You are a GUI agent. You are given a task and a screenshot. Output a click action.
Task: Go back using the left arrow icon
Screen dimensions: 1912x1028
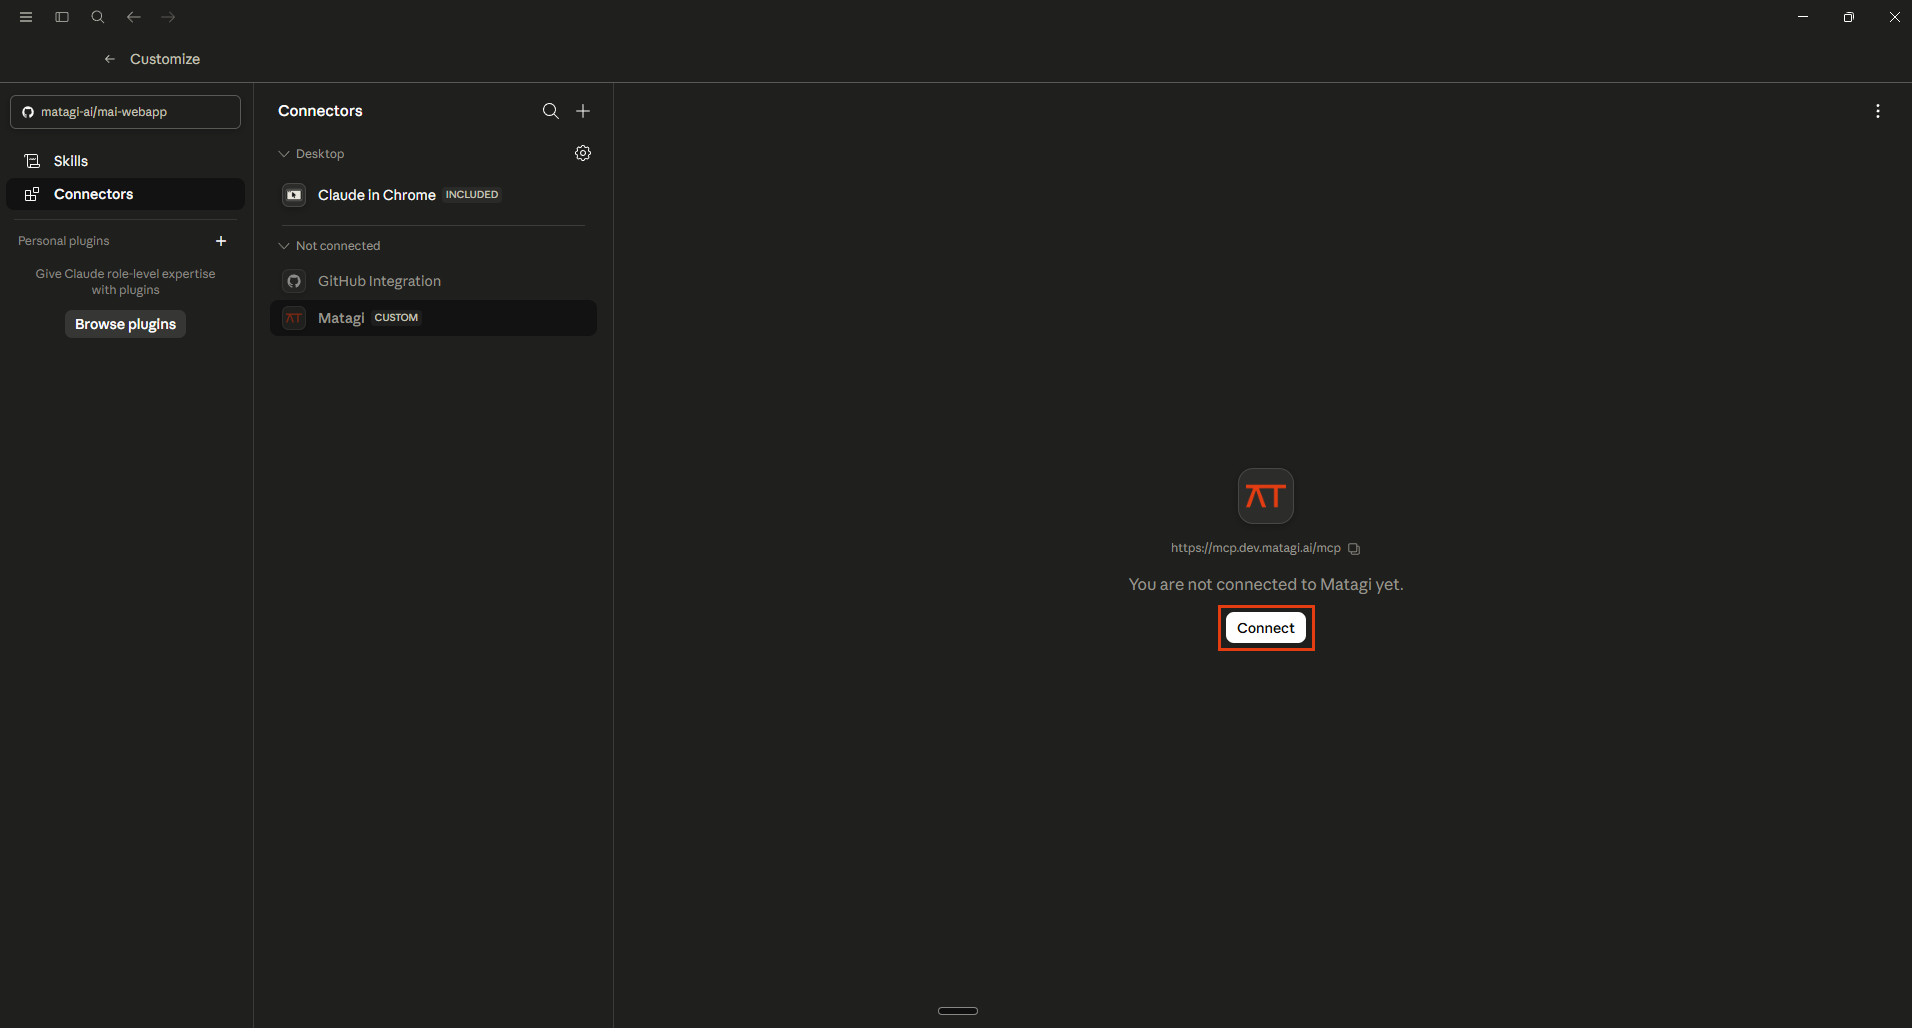click(134, 17)
